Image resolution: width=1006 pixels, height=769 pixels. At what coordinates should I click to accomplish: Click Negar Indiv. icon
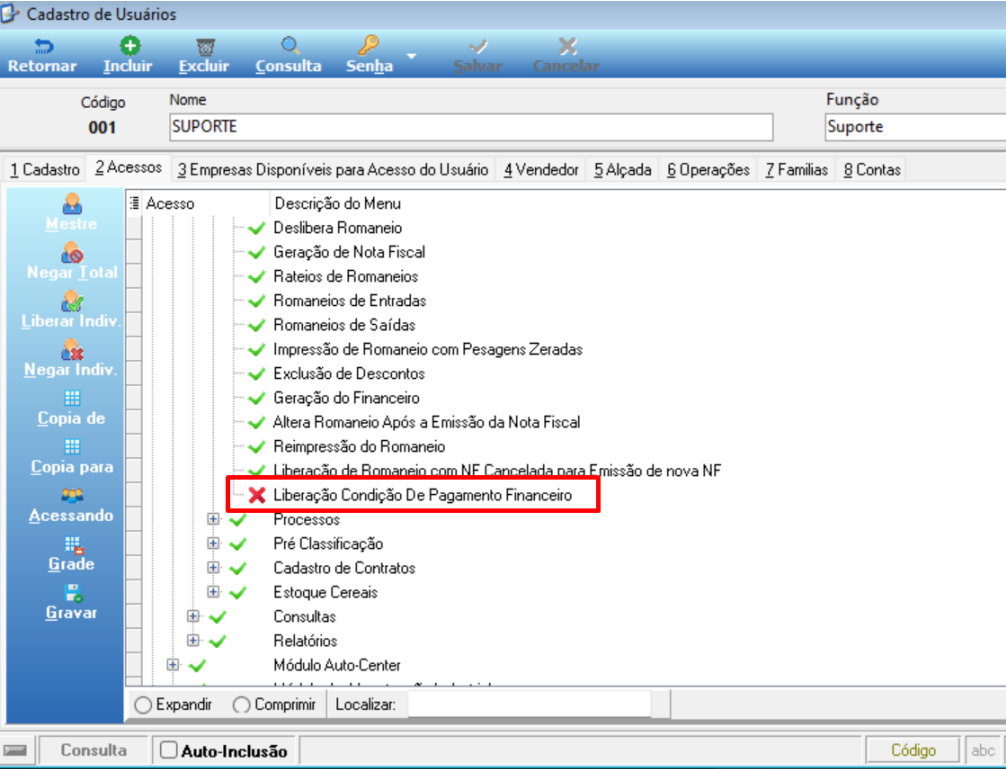tap(72, 350)
